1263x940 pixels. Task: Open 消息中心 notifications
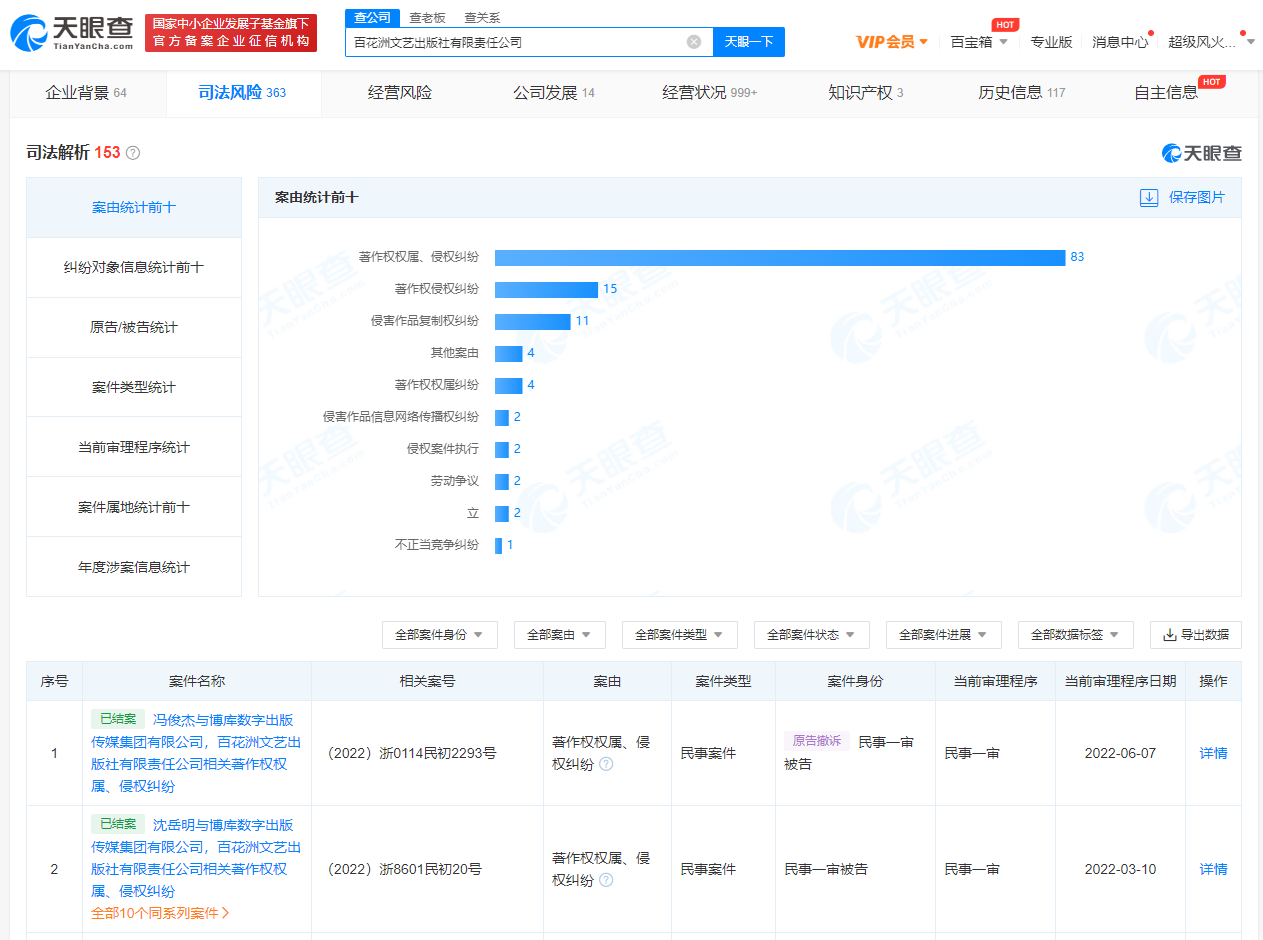point(1120,42)
